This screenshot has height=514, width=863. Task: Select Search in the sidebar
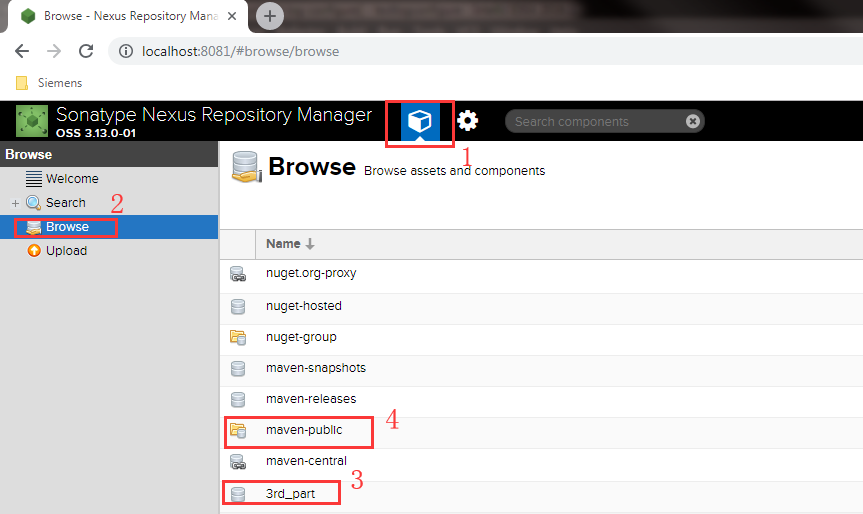click(x=65, y=203)
